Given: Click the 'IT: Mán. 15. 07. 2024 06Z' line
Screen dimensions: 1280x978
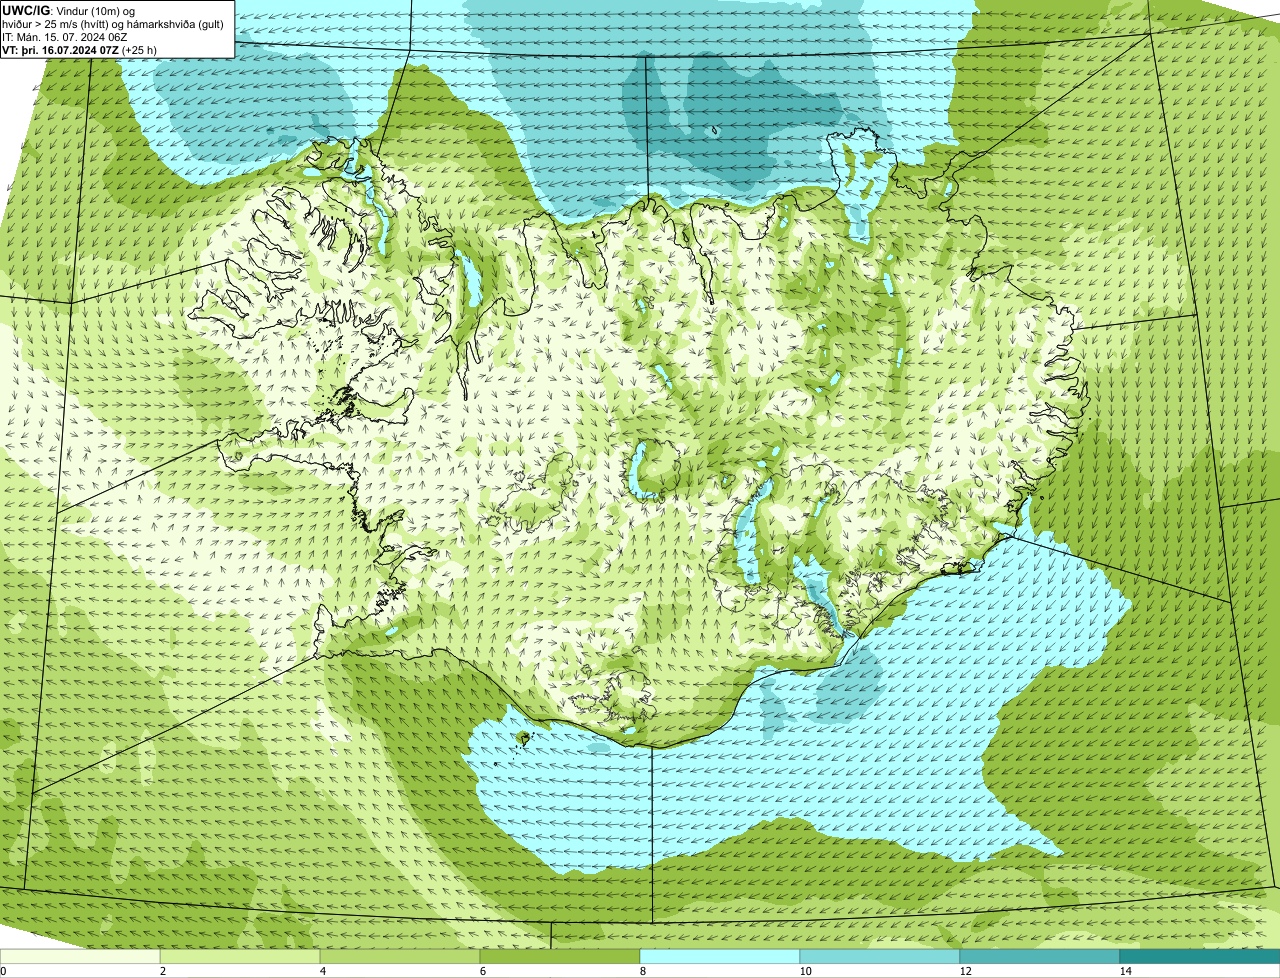Looking at the screenshot, I should coord(65,37).
